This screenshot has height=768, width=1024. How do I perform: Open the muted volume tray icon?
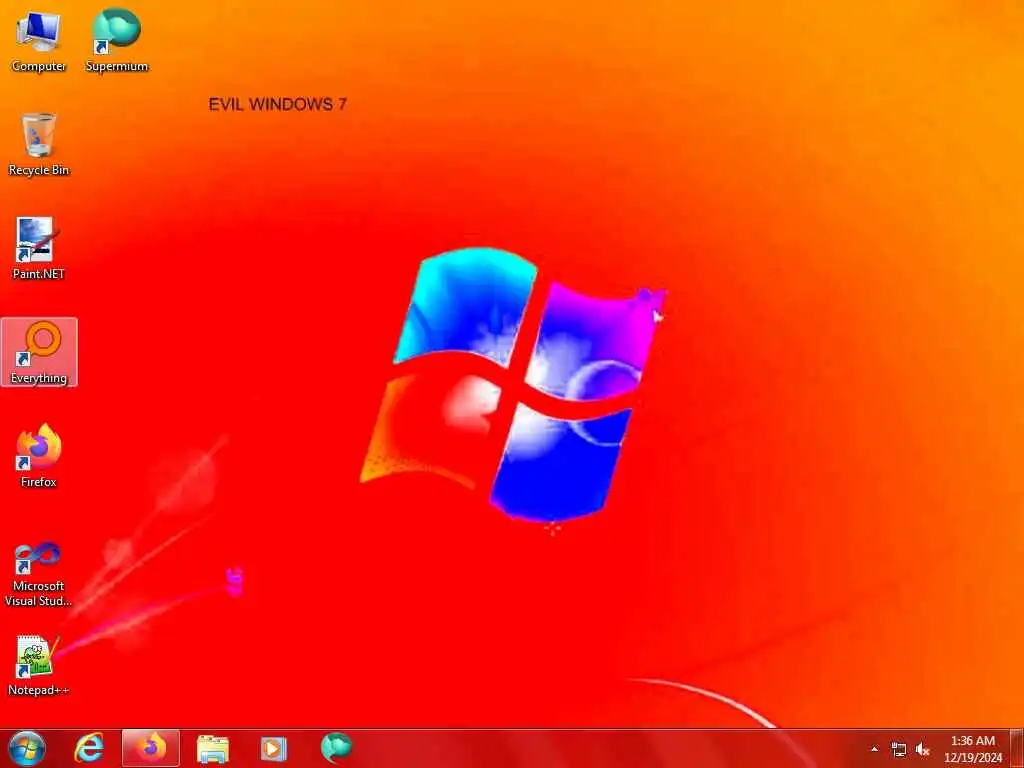923,750
